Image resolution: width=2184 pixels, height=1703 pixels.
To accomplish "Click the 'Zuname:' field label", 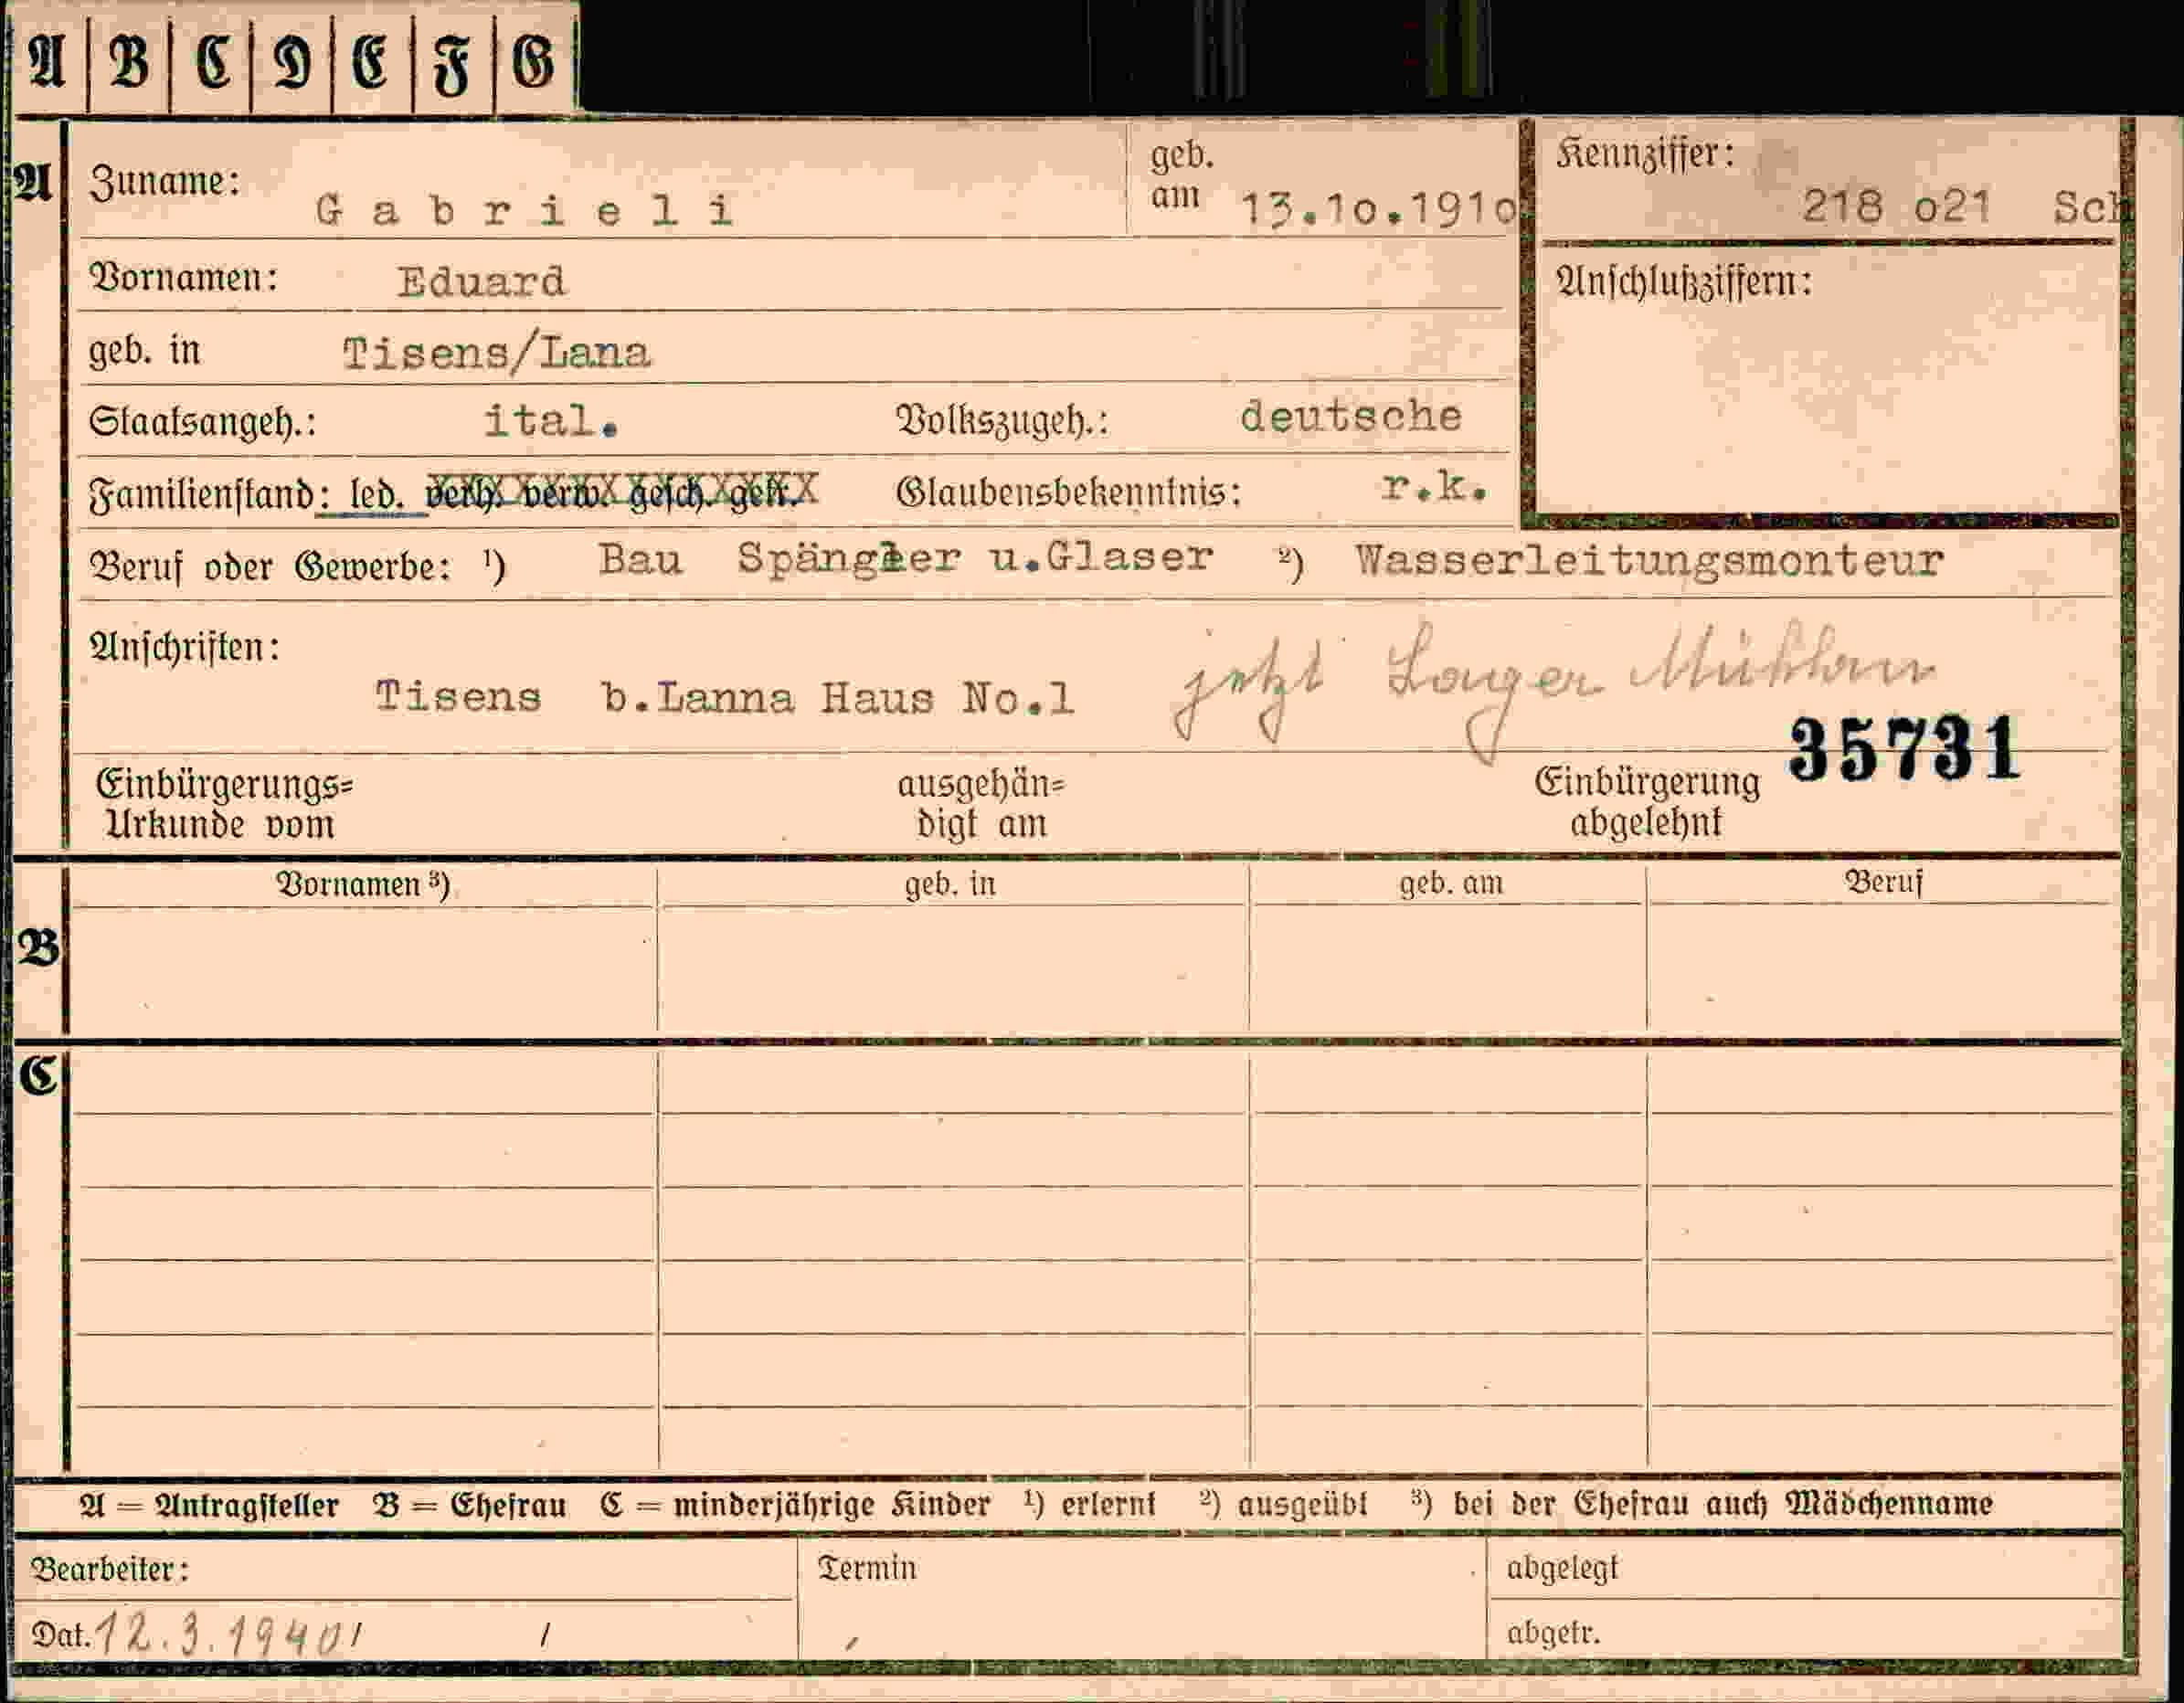I will 165,182.
